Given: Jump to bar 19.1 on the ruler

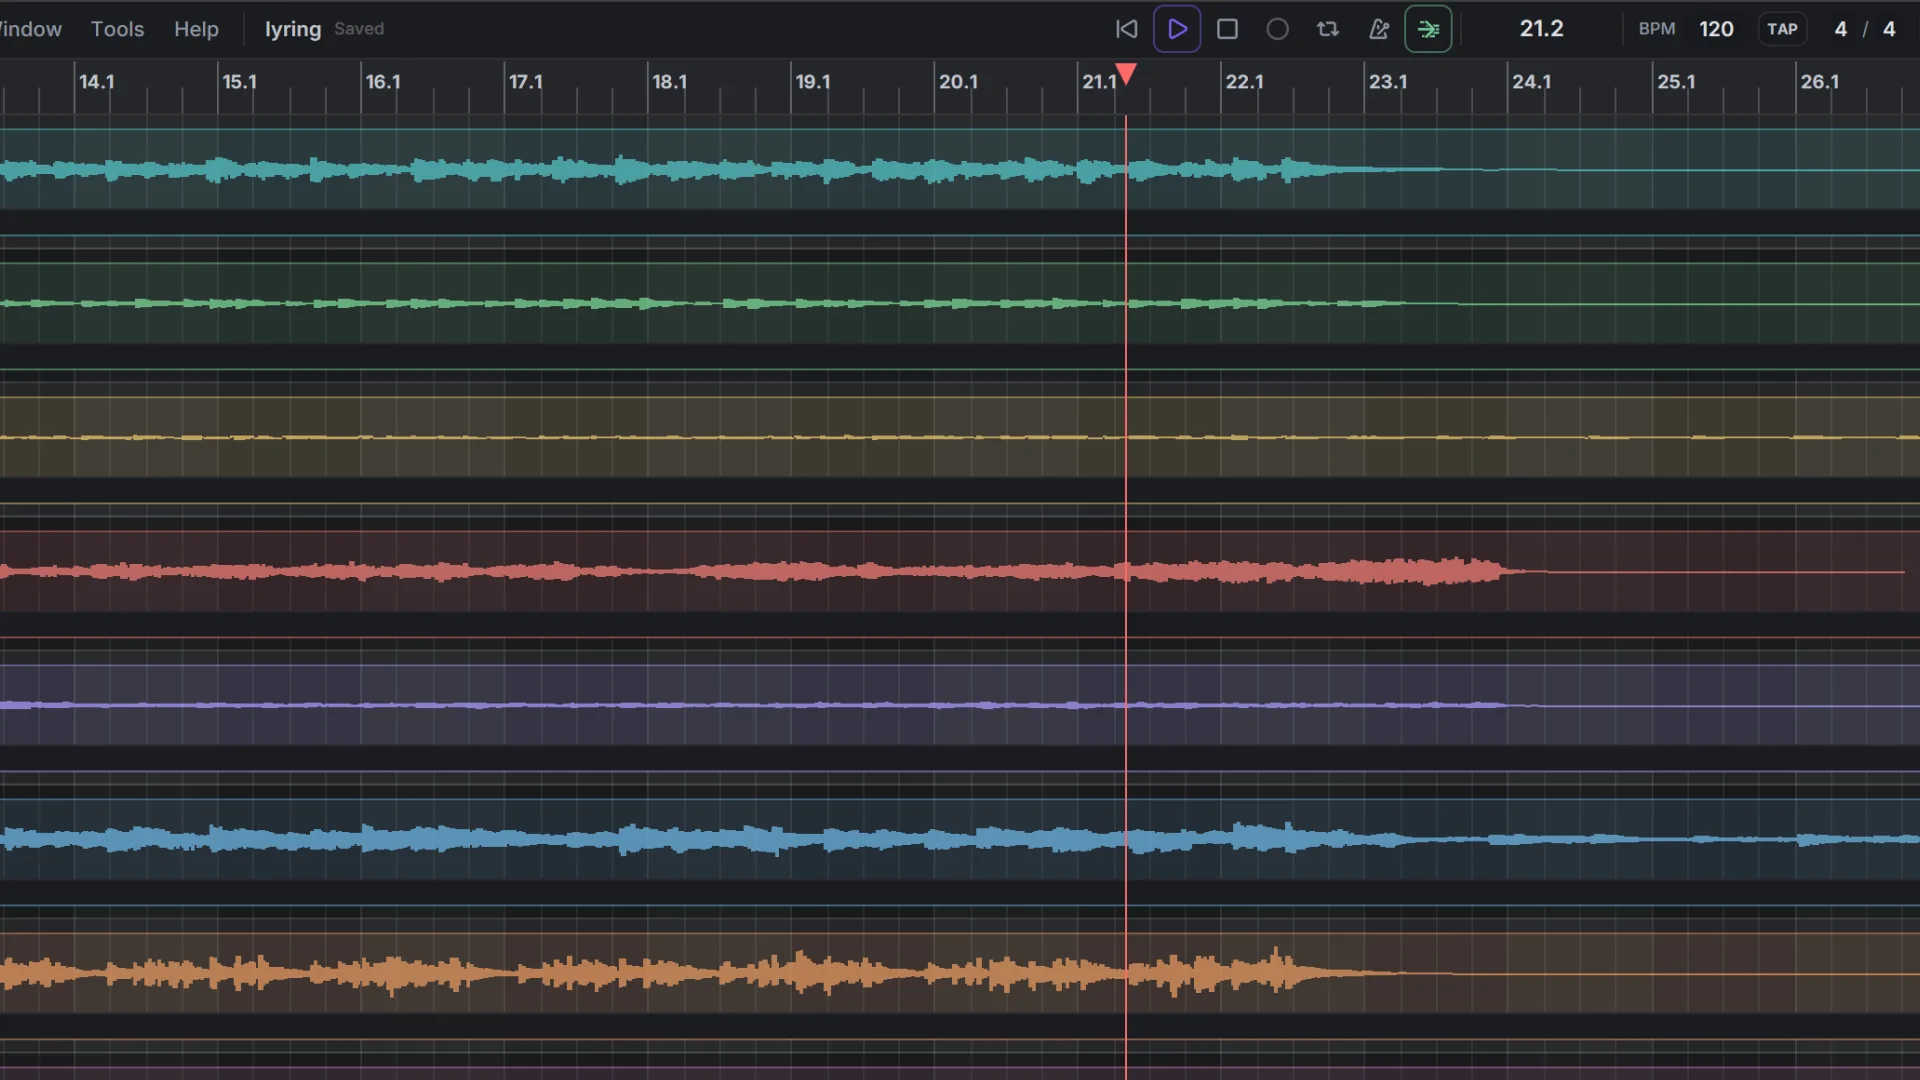Looking at the screenshot, I should [813, 82].
